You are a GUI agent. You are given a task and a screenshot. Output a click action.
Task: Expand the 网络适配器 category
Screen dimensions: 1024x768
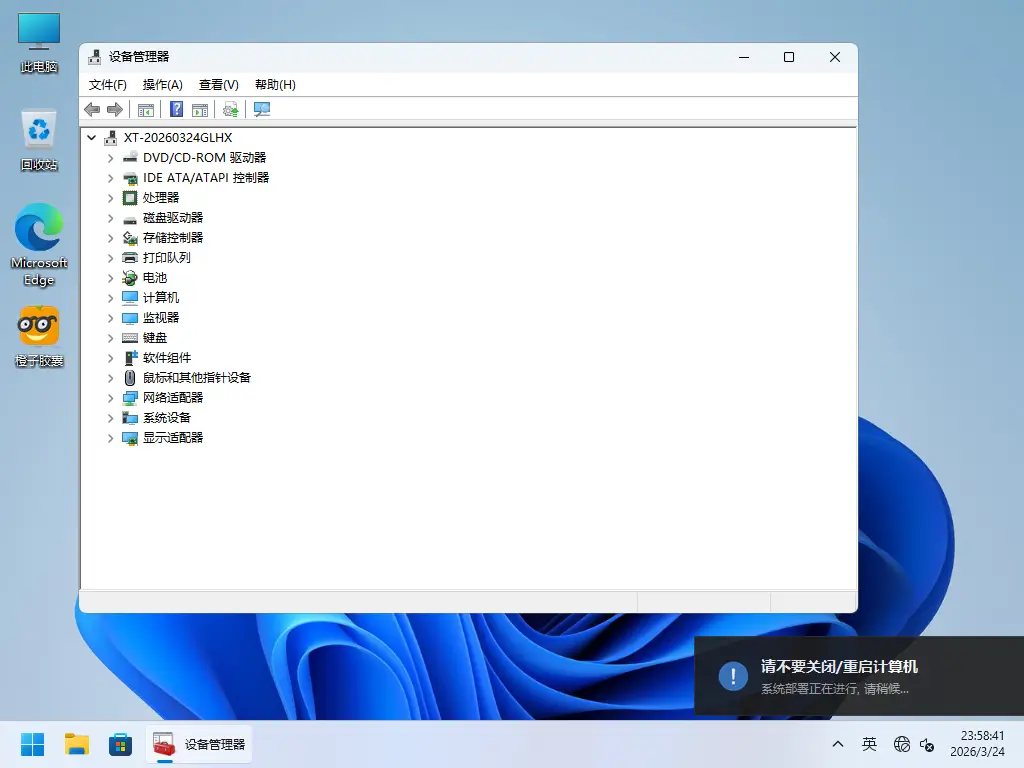[x=110, y=397]
